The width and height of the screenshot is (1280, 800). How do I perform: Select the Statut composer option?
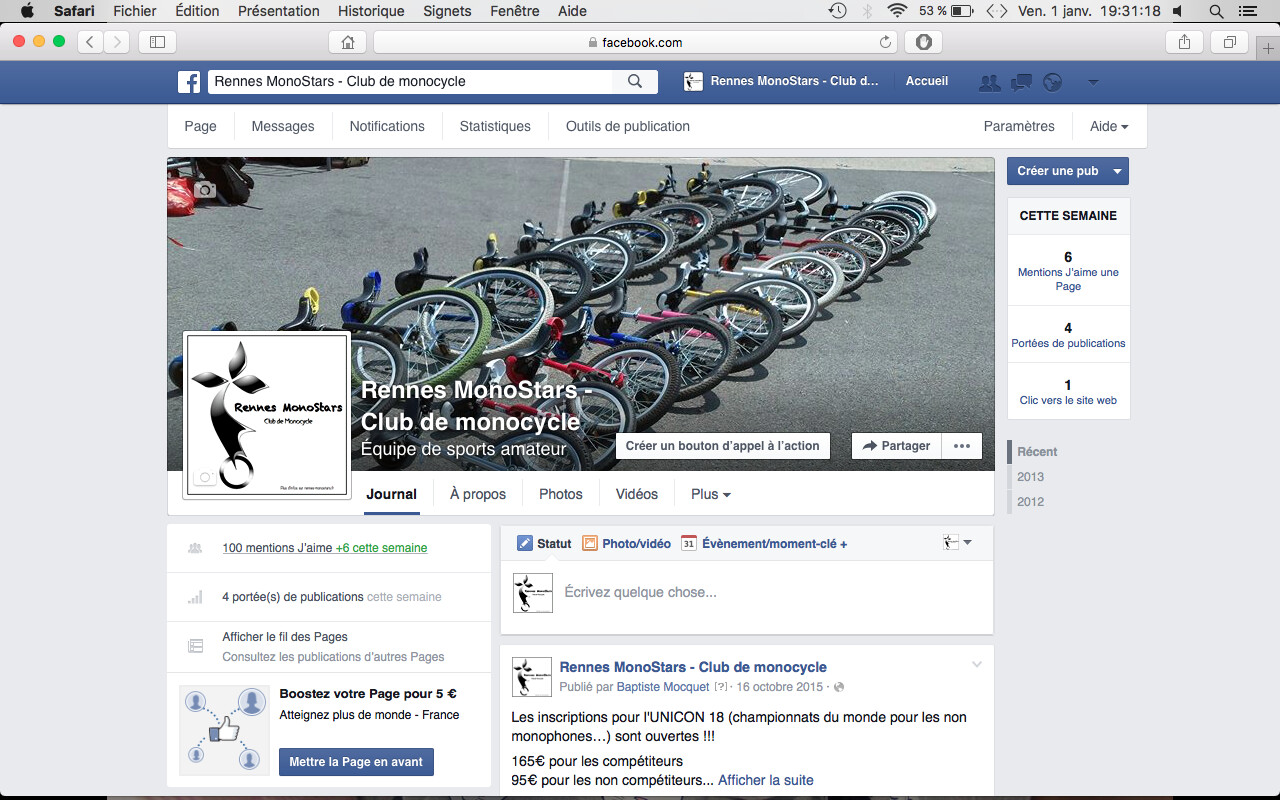click(544, 544)
